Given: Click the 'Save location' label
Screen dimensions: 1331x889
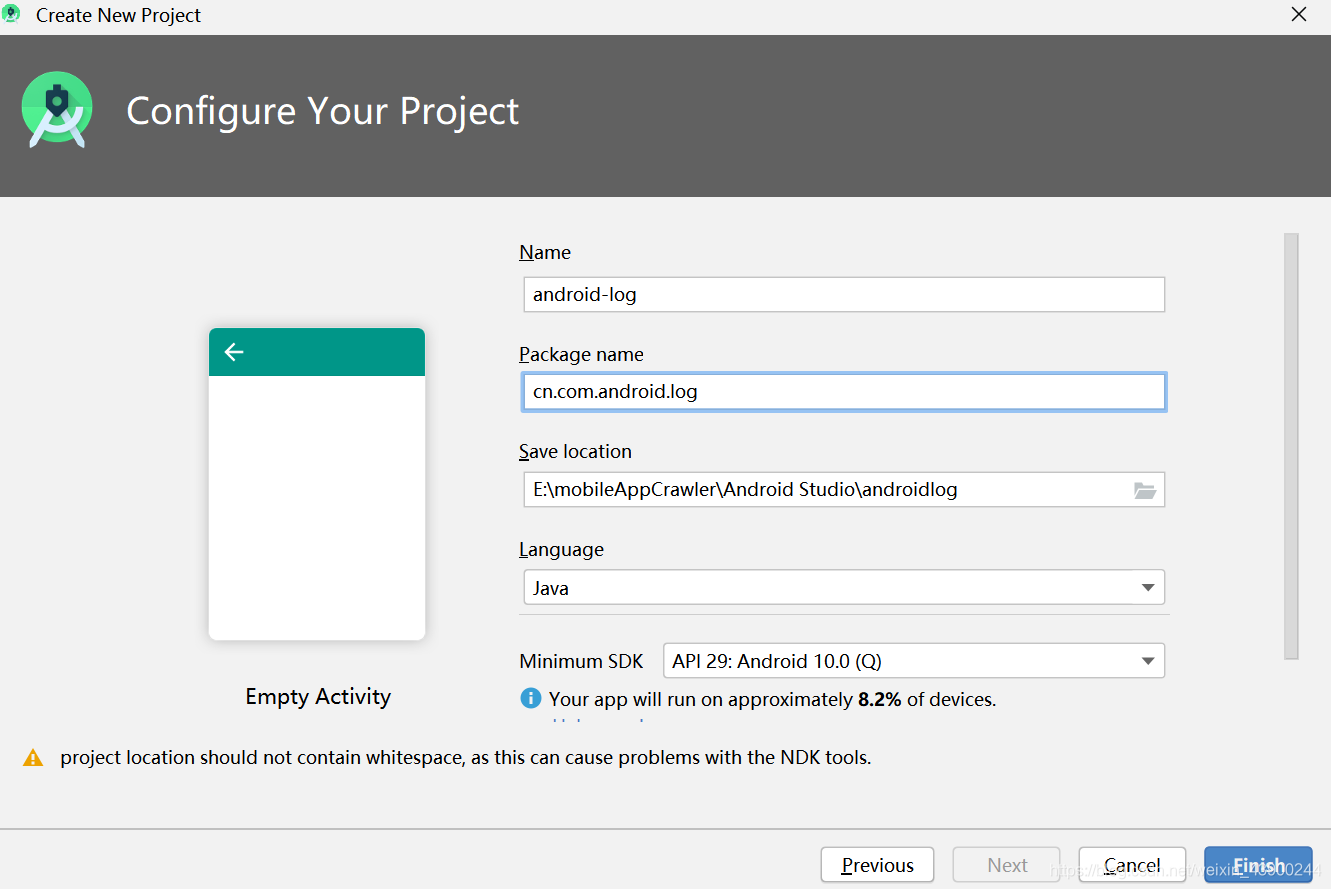Looking at the screenshot, I should pos(575,452).
